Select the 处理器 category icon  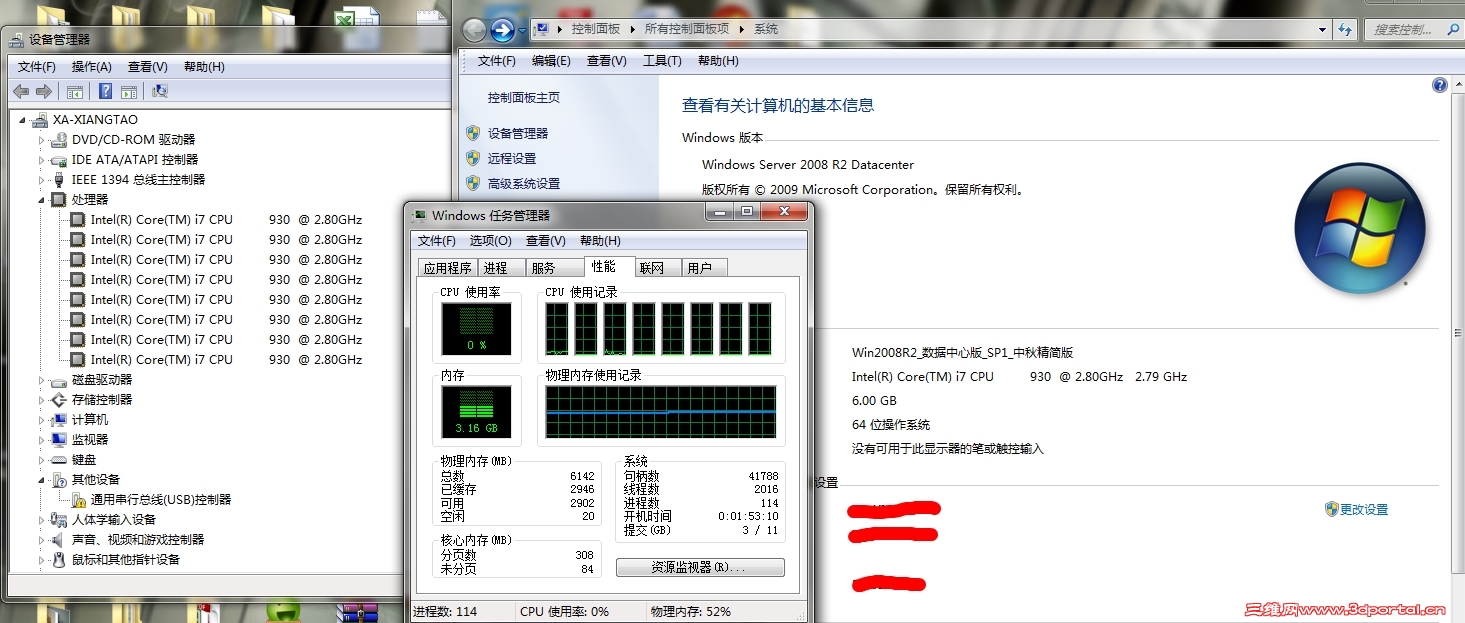59,200
